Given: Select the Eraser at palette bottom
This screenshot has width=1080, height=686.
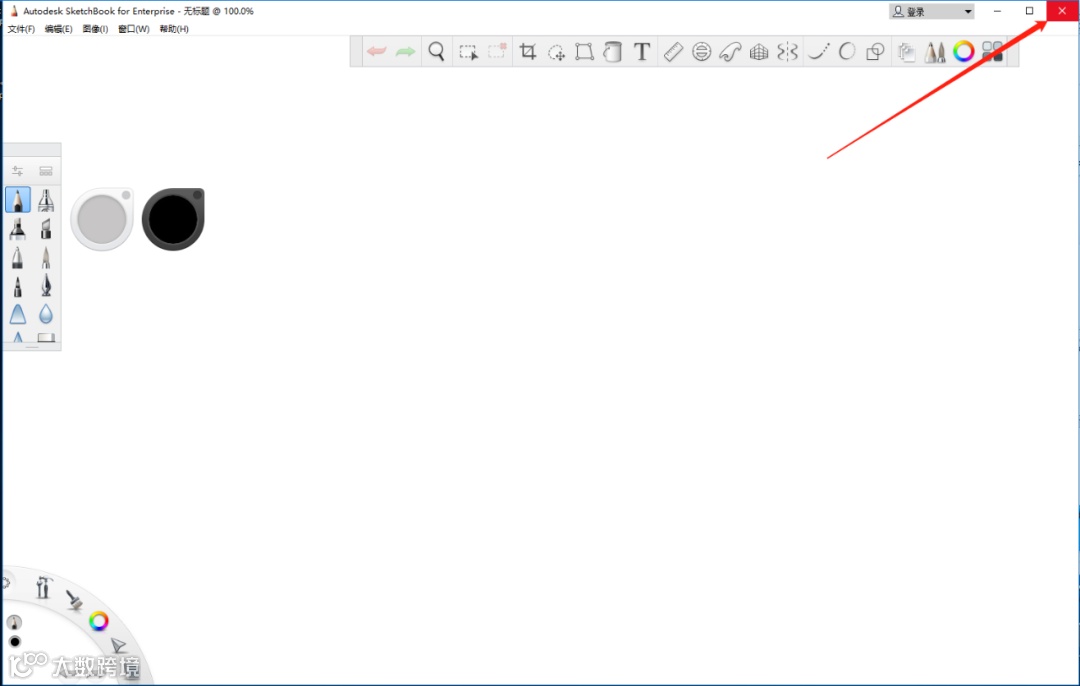Looking at the screenshot, I should click(x=46, y=337).
